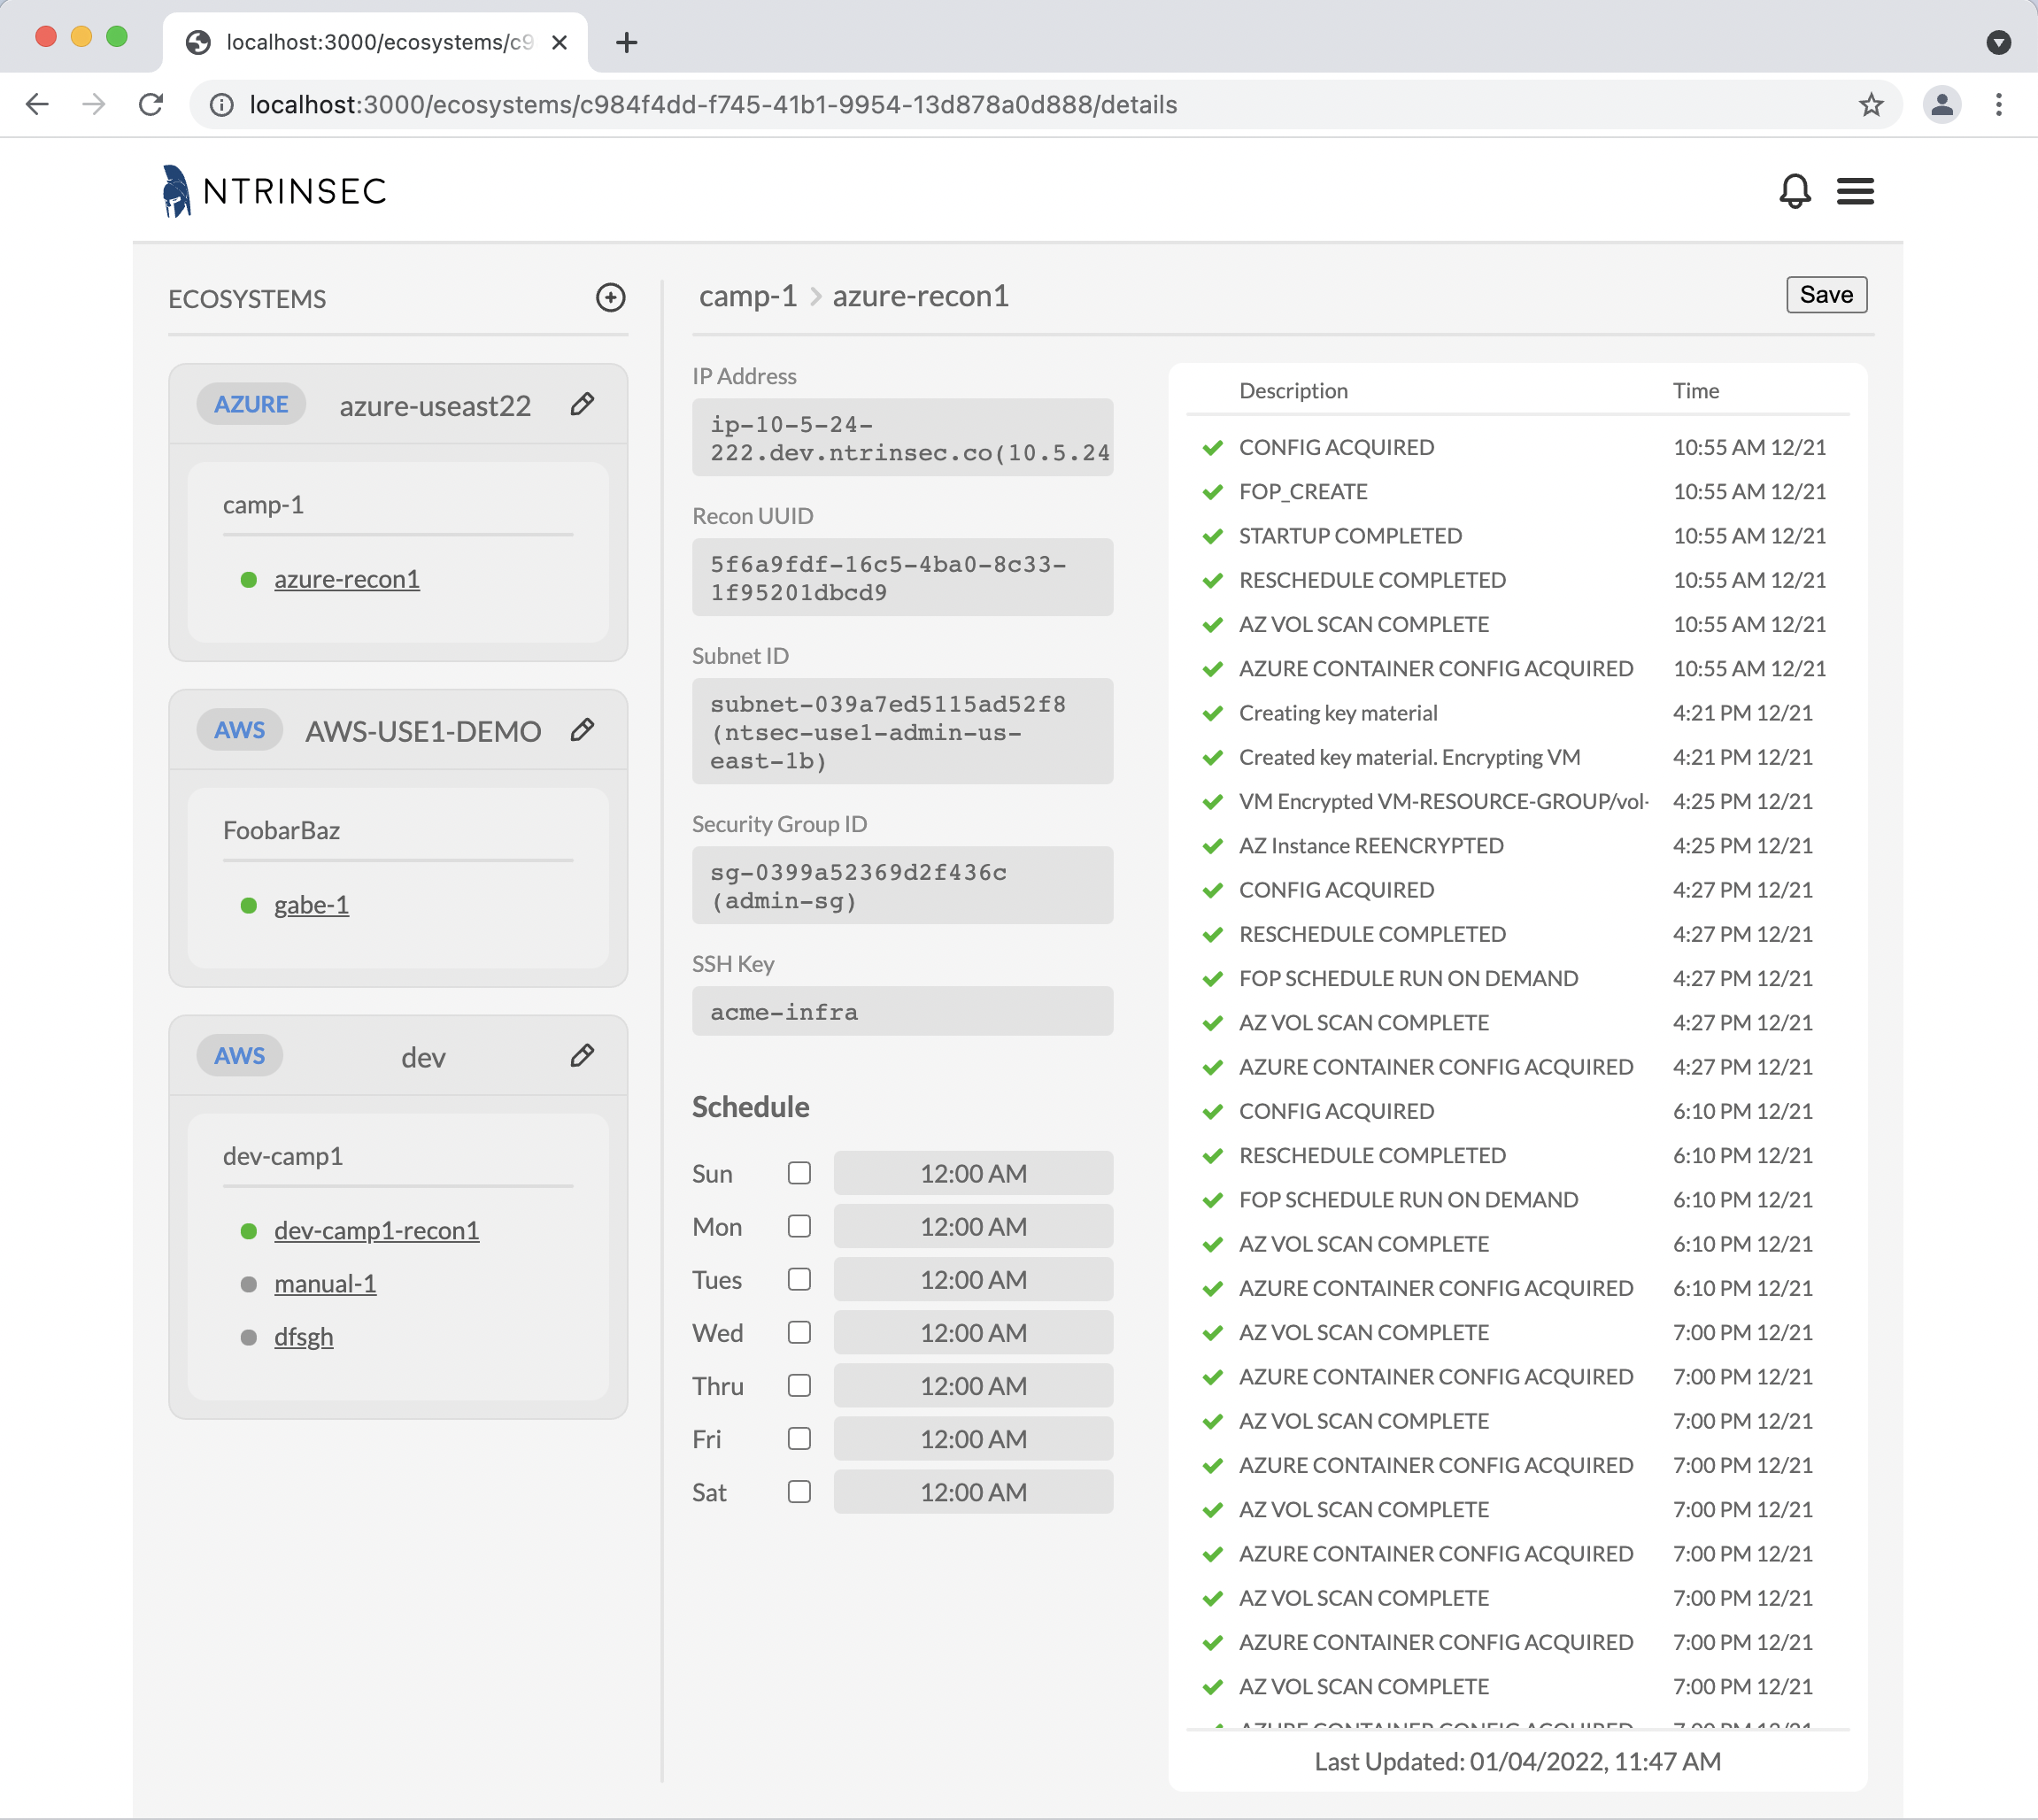The width and height of the screenshot is (2038, 1820).
Task: Open a new browser tab
Action: [626, 42]
